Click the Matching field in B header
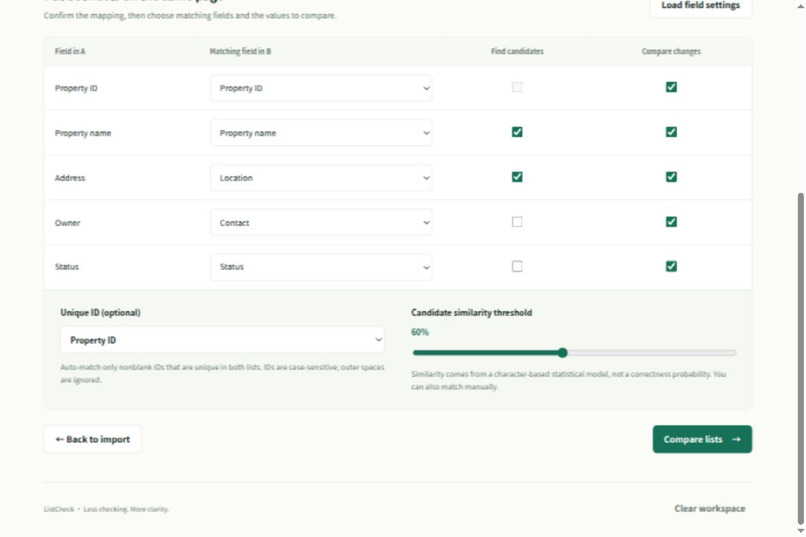806x537 pixels. pos(240,51)
